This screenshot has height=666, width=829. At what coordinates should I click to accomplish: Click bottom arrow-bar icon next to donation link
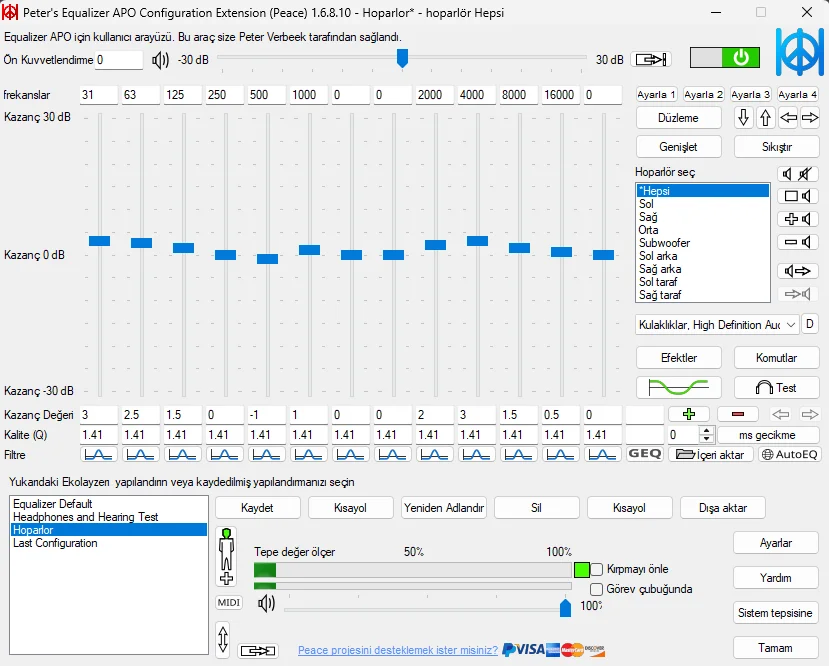[258, 650]
